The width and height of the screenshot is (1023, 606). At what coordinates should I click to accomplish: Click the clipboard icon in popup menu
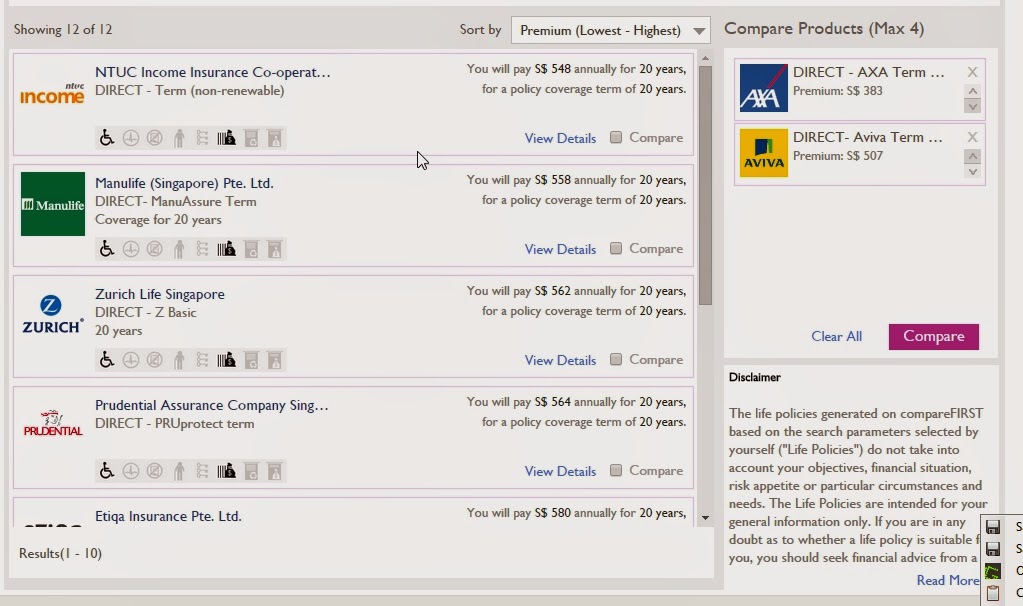click(992, 593)
